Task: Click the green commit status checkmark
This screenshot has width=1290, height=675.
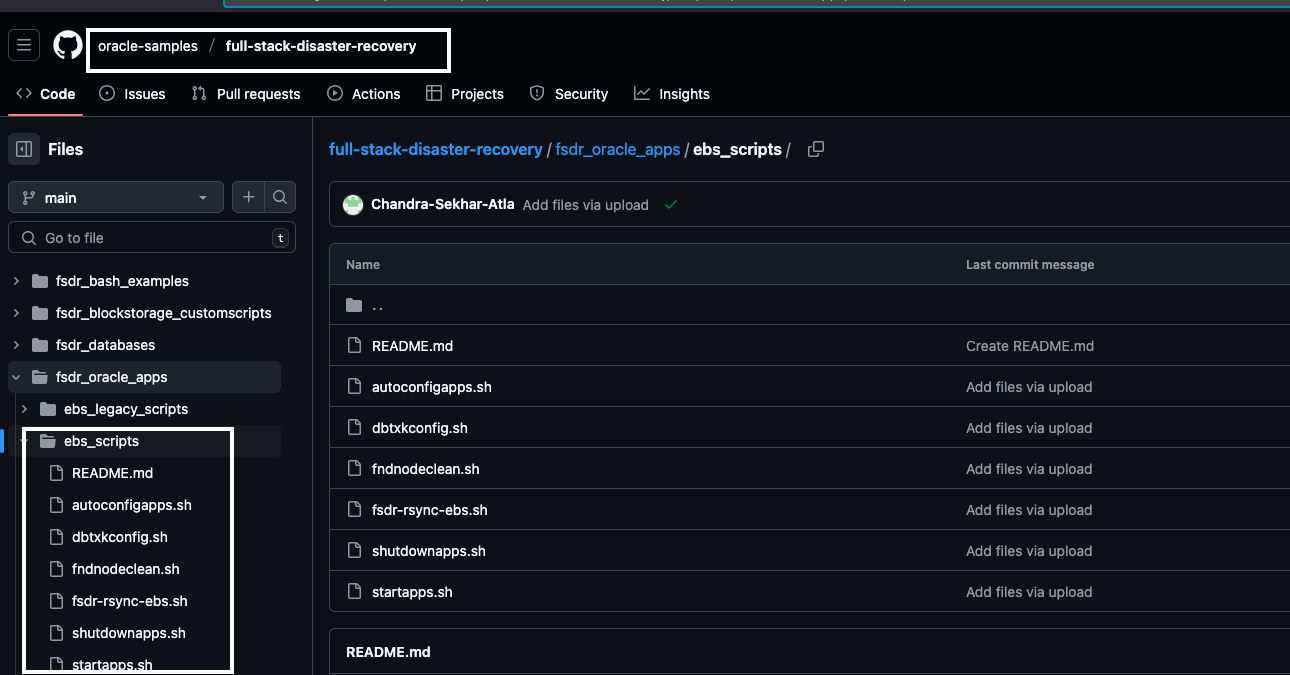Action: pos(671,204)
